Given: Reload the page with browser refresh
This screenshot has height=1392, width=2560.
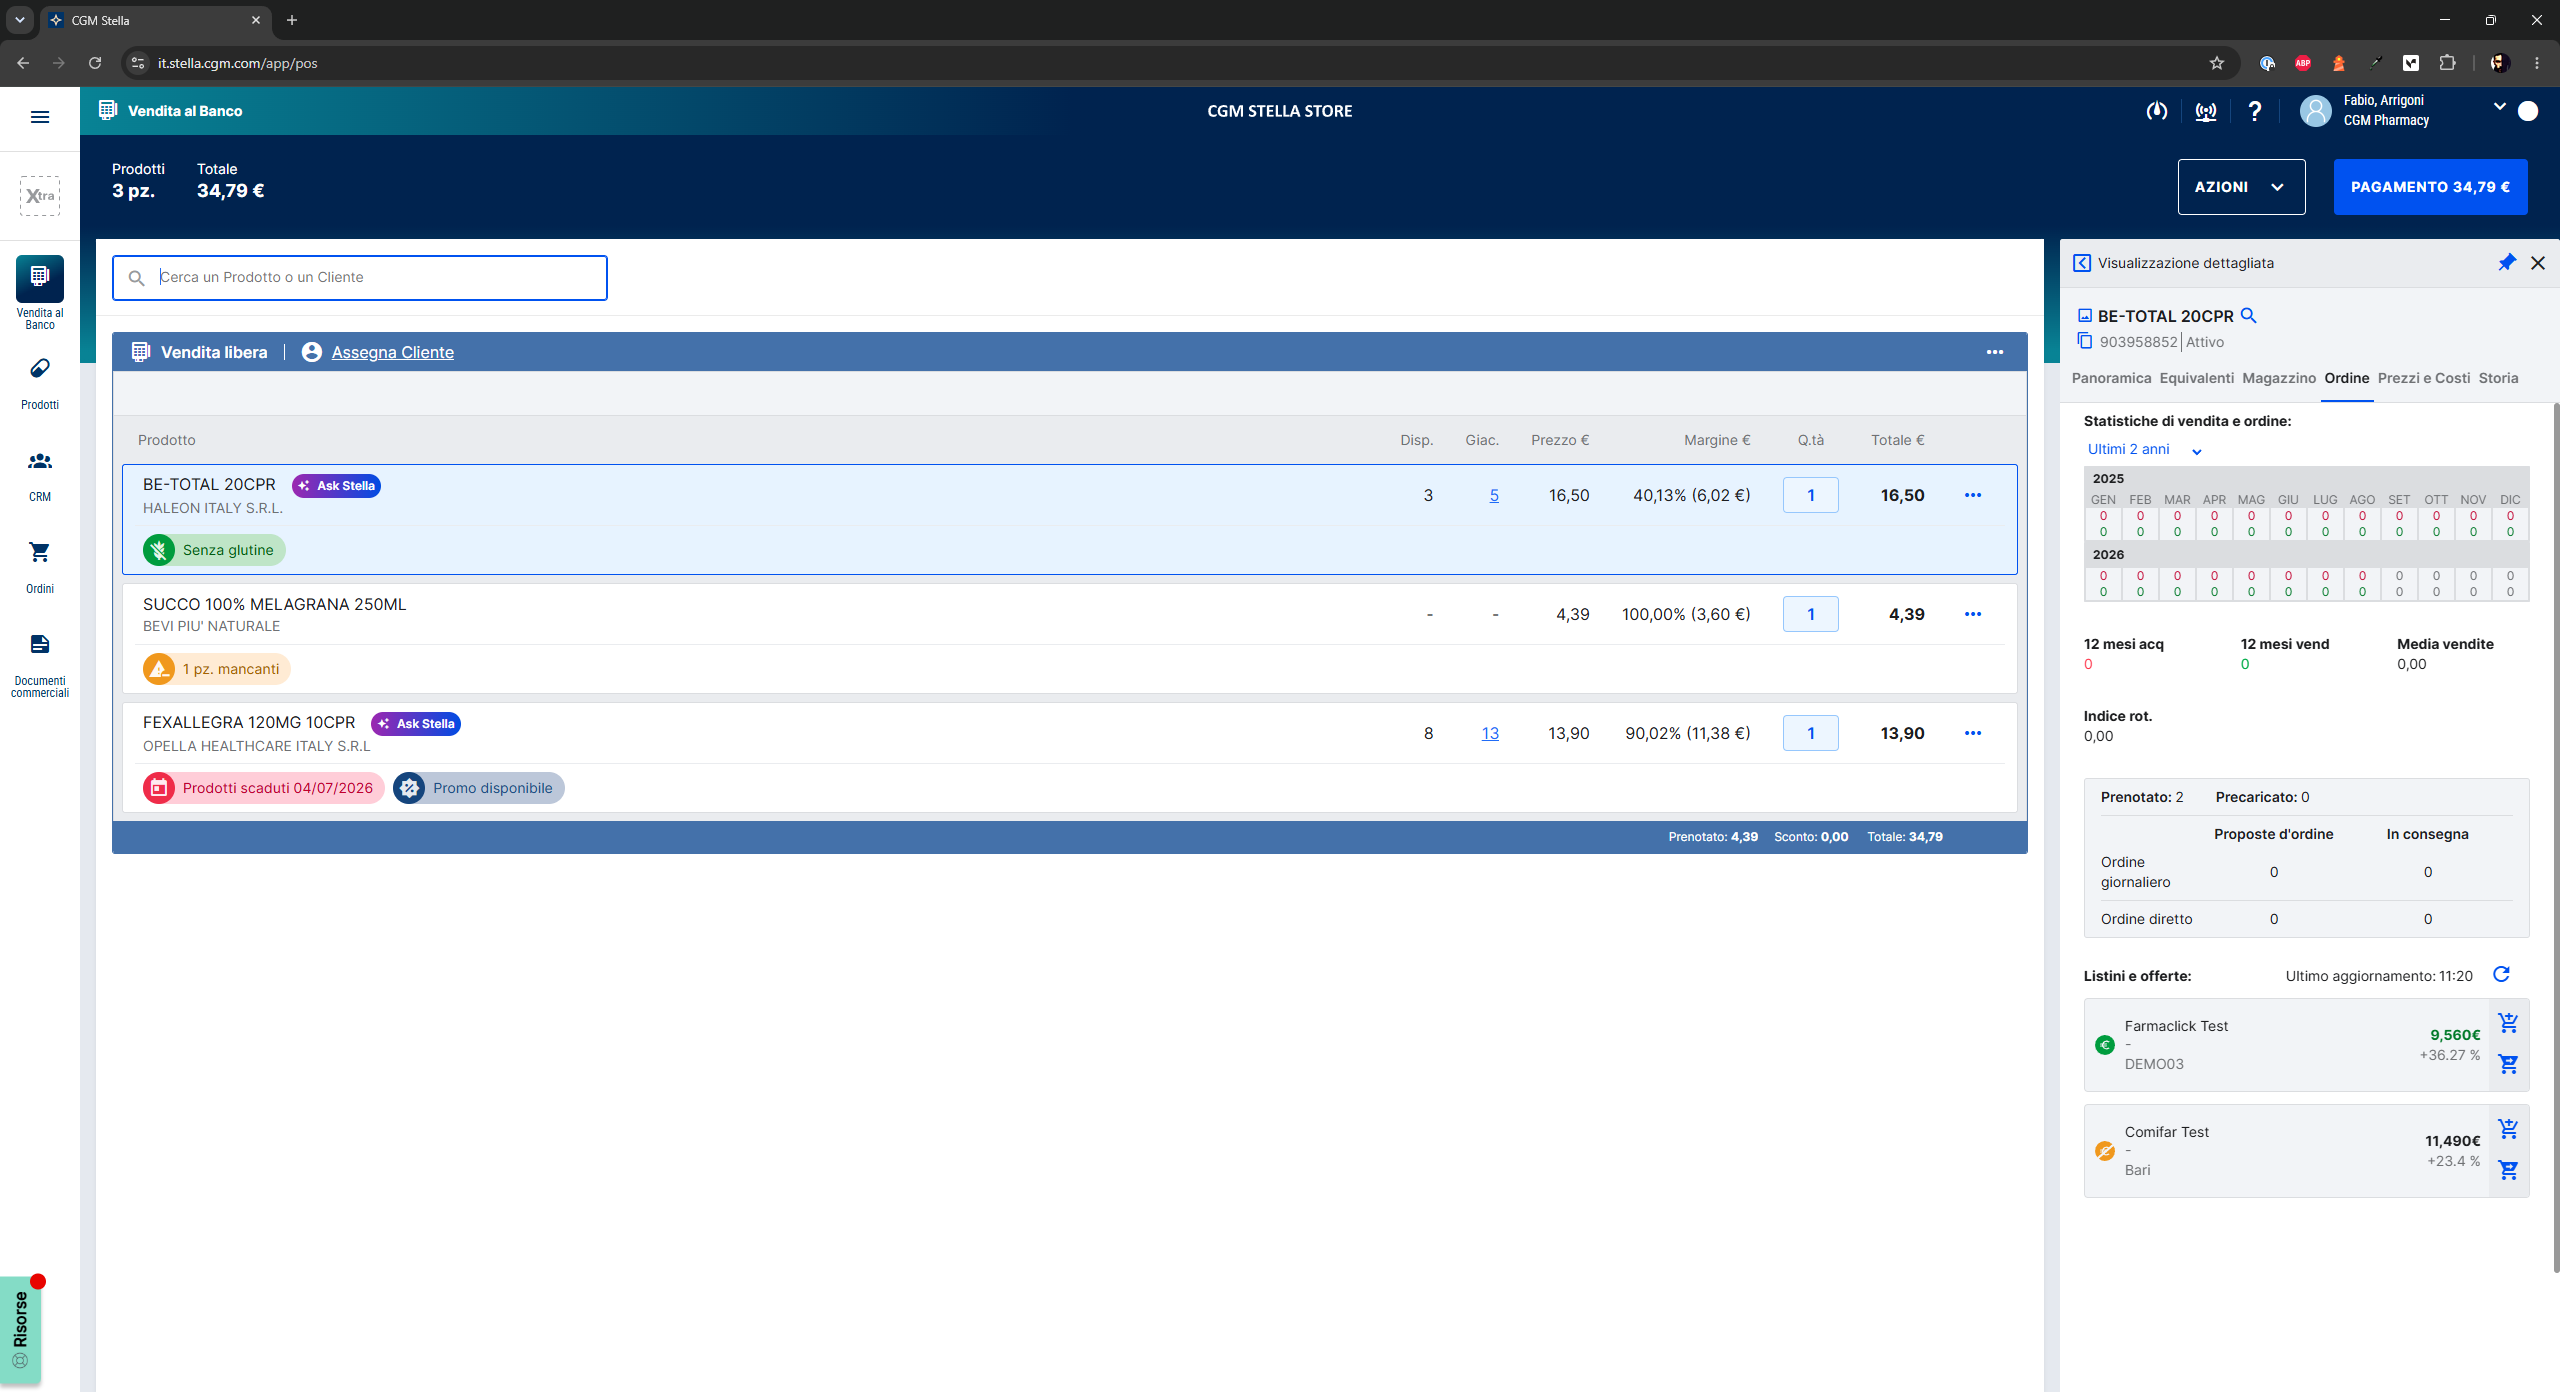Looking at the screenshot, I should tap(95, 63).
